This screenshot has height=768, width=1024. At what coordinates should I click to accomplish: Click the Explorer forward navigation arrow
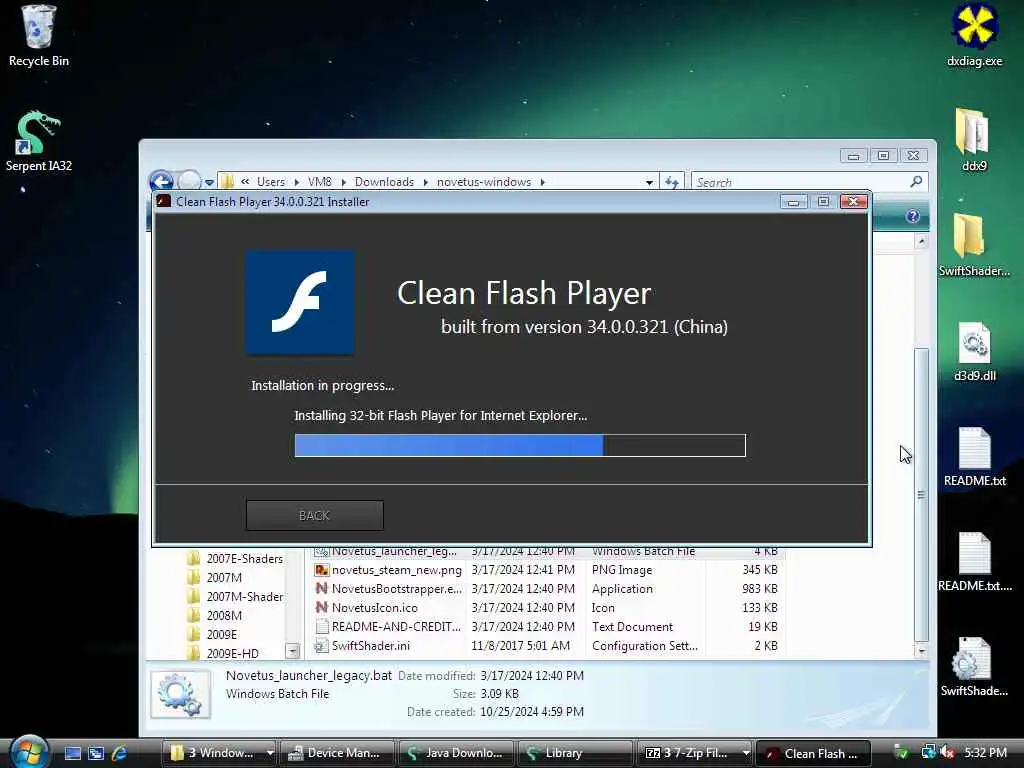(189, 182)
